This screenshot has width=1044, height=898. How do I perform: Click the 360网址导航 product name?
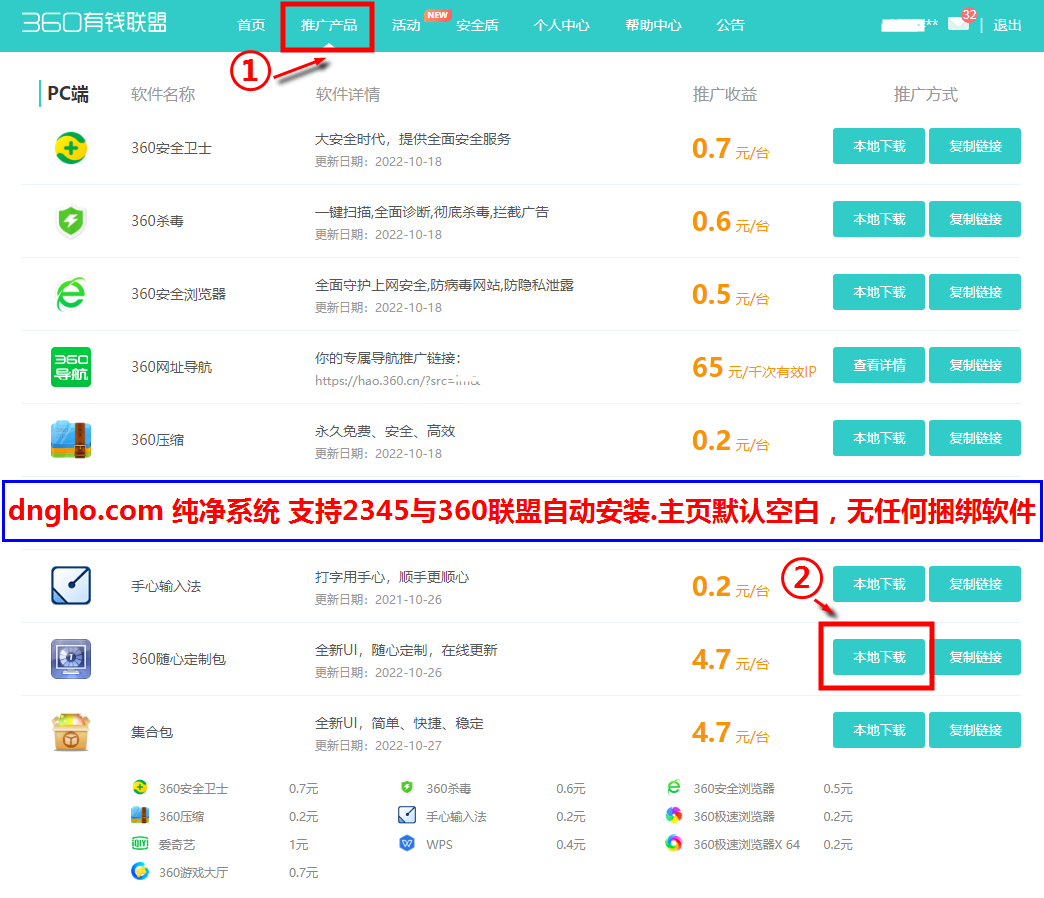pos(171,367)
